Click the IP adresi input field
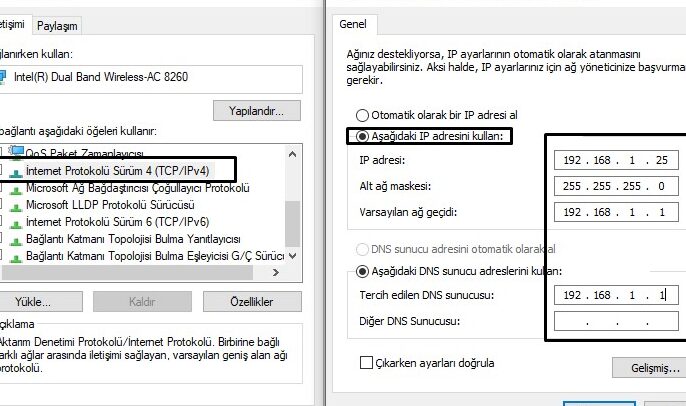 tap(616, 160)
